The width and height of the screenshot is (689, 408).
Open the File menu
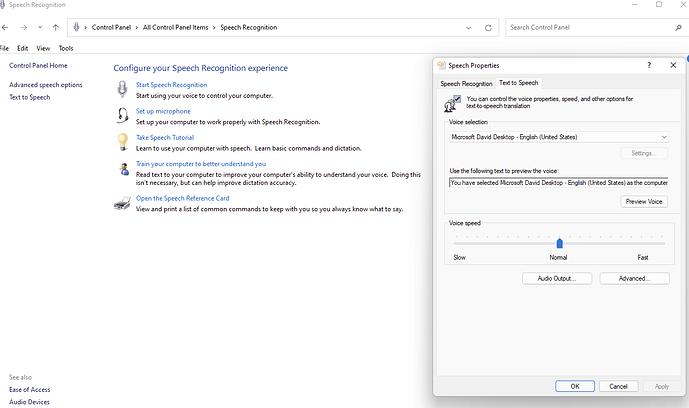[4, 48]
